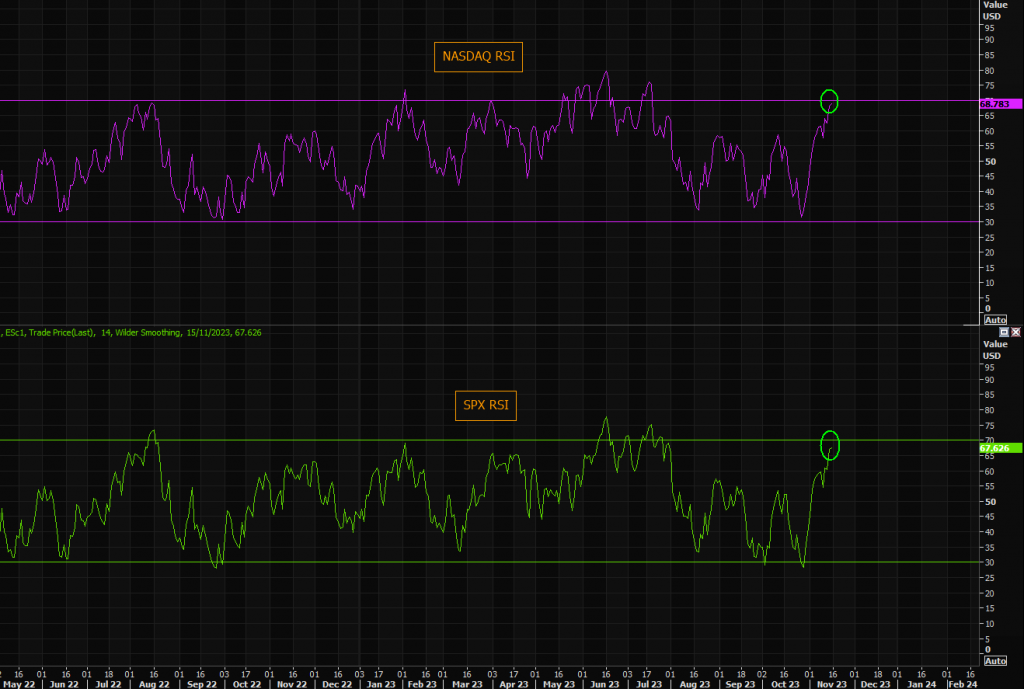Click the 67.626 SPX value tag
This screenshot has height=689, width=1024.
[x=995, y=449]
